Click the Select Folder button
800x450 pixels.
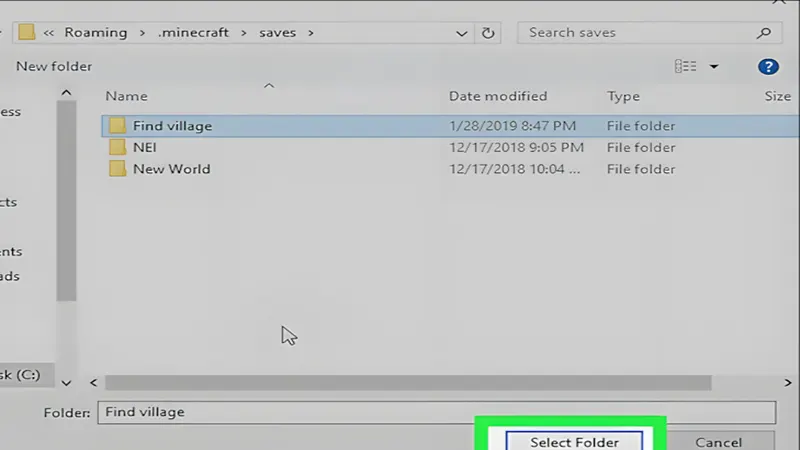point(574,441)
